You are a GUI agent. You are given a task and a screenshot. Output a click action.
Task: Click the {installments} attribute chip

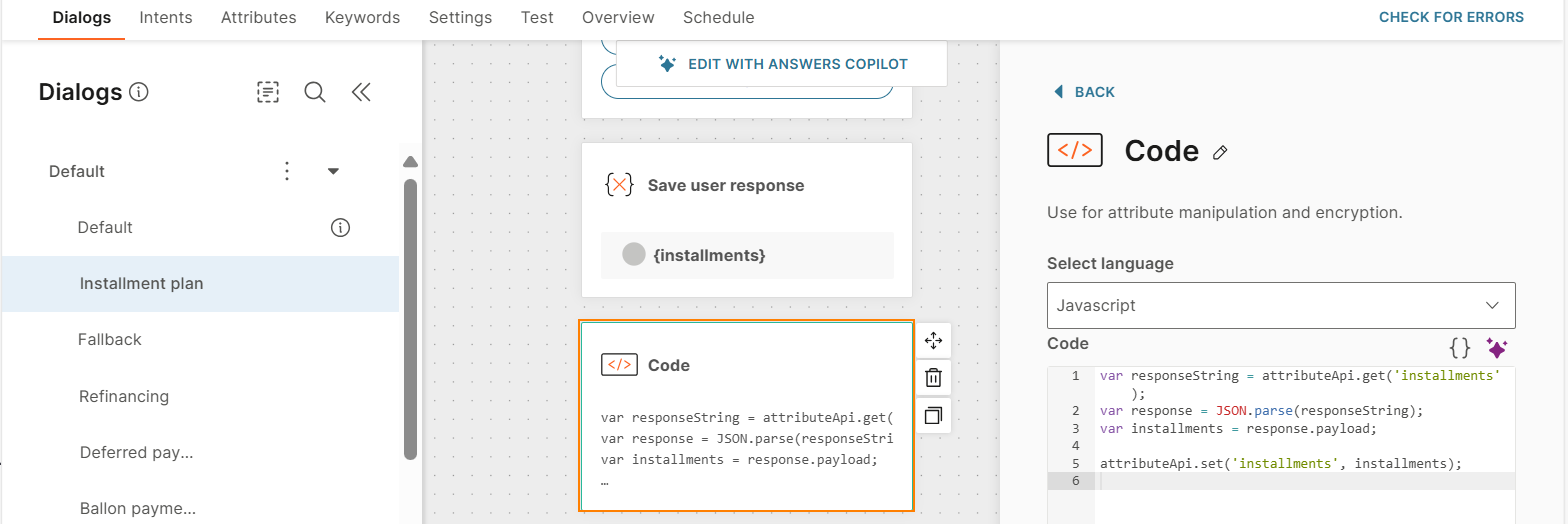(x=747, y=255)
